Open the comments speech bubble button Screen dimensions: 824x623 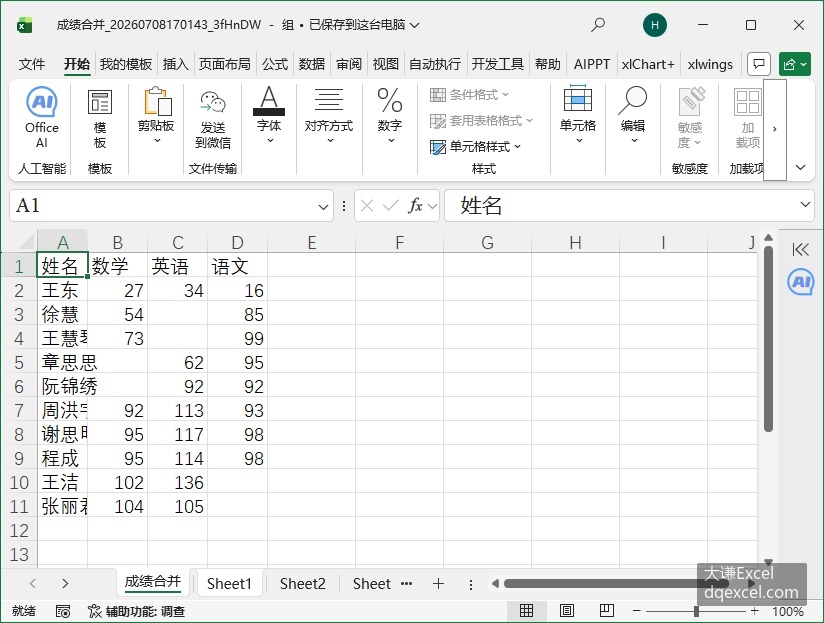(x=759, y=64)
